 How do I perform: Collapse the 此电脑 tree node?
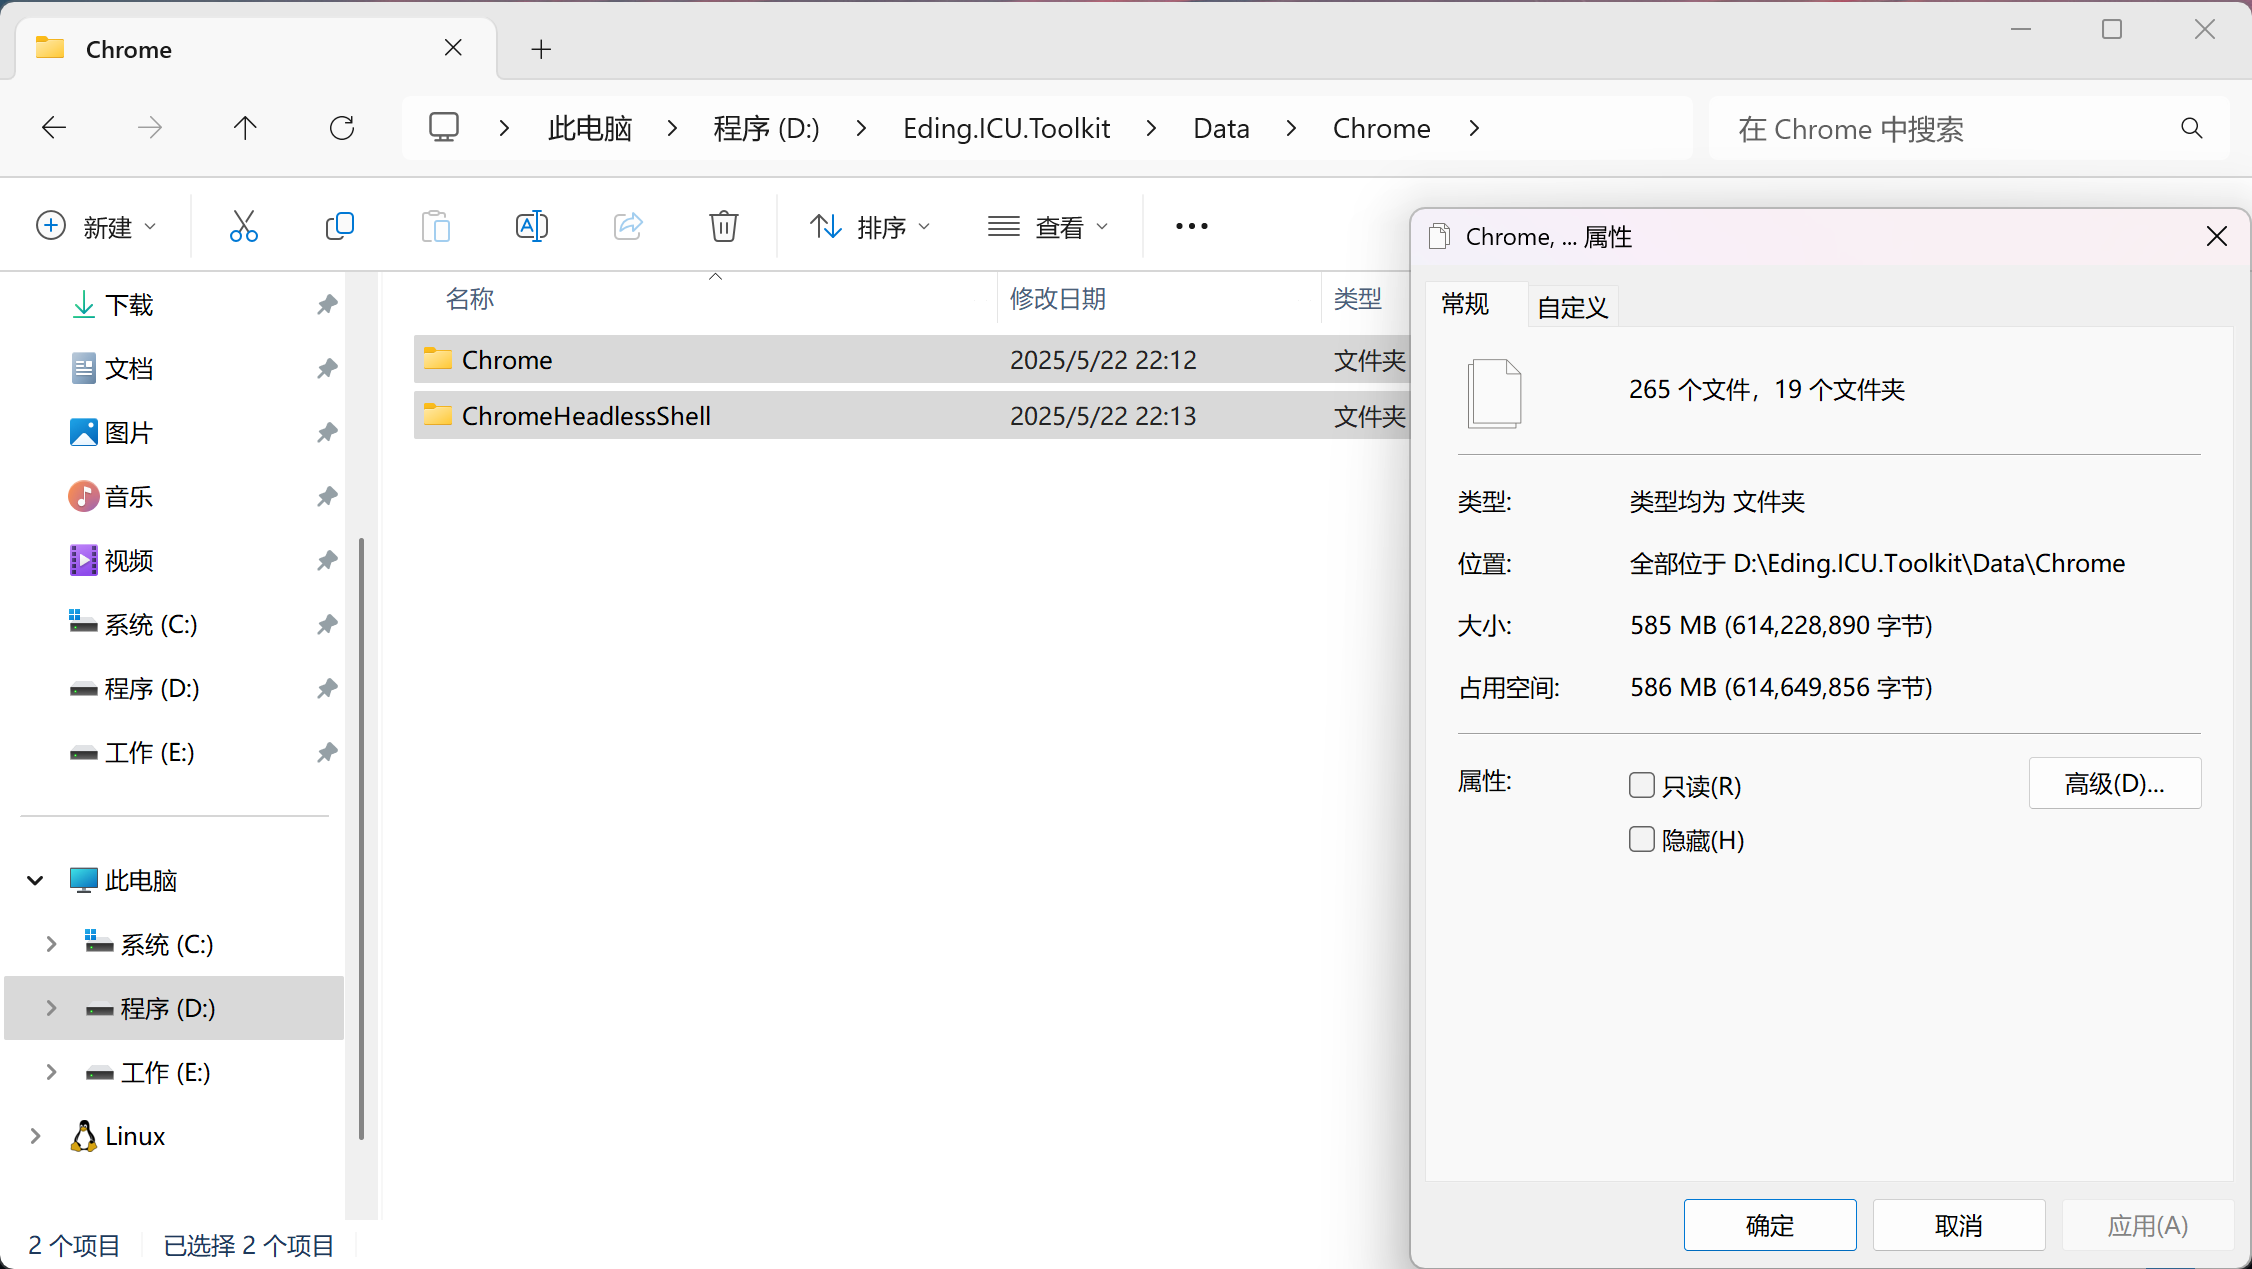click(x=35, y=881)
